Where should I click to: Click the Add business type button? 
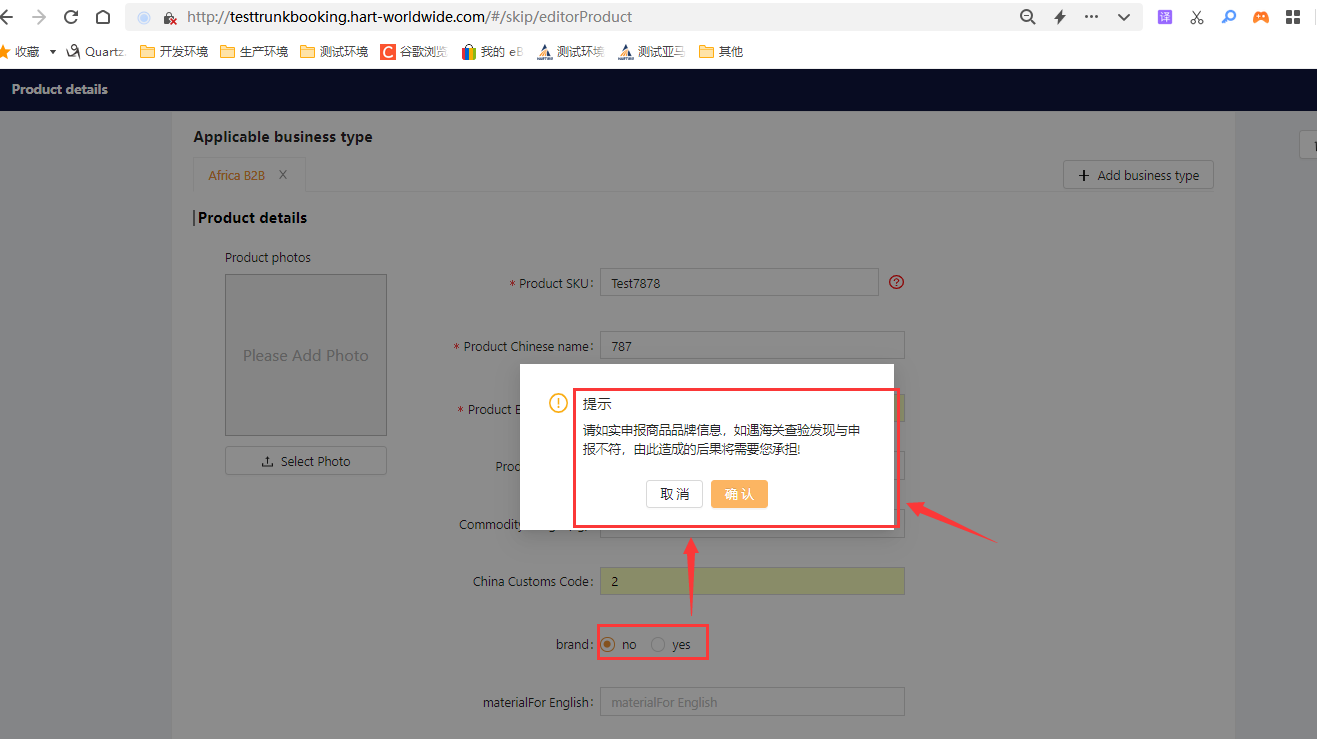tap(1138, 175)
